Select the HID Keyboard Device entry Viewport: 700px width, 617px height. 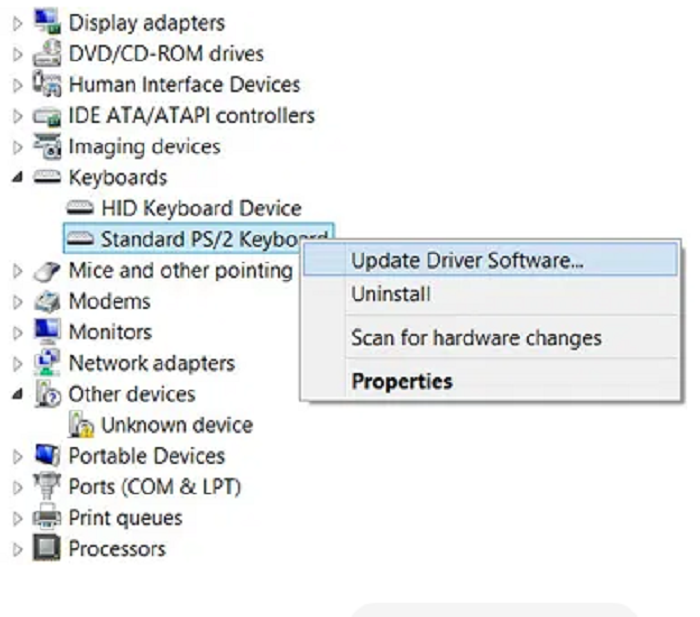[201, 208]
